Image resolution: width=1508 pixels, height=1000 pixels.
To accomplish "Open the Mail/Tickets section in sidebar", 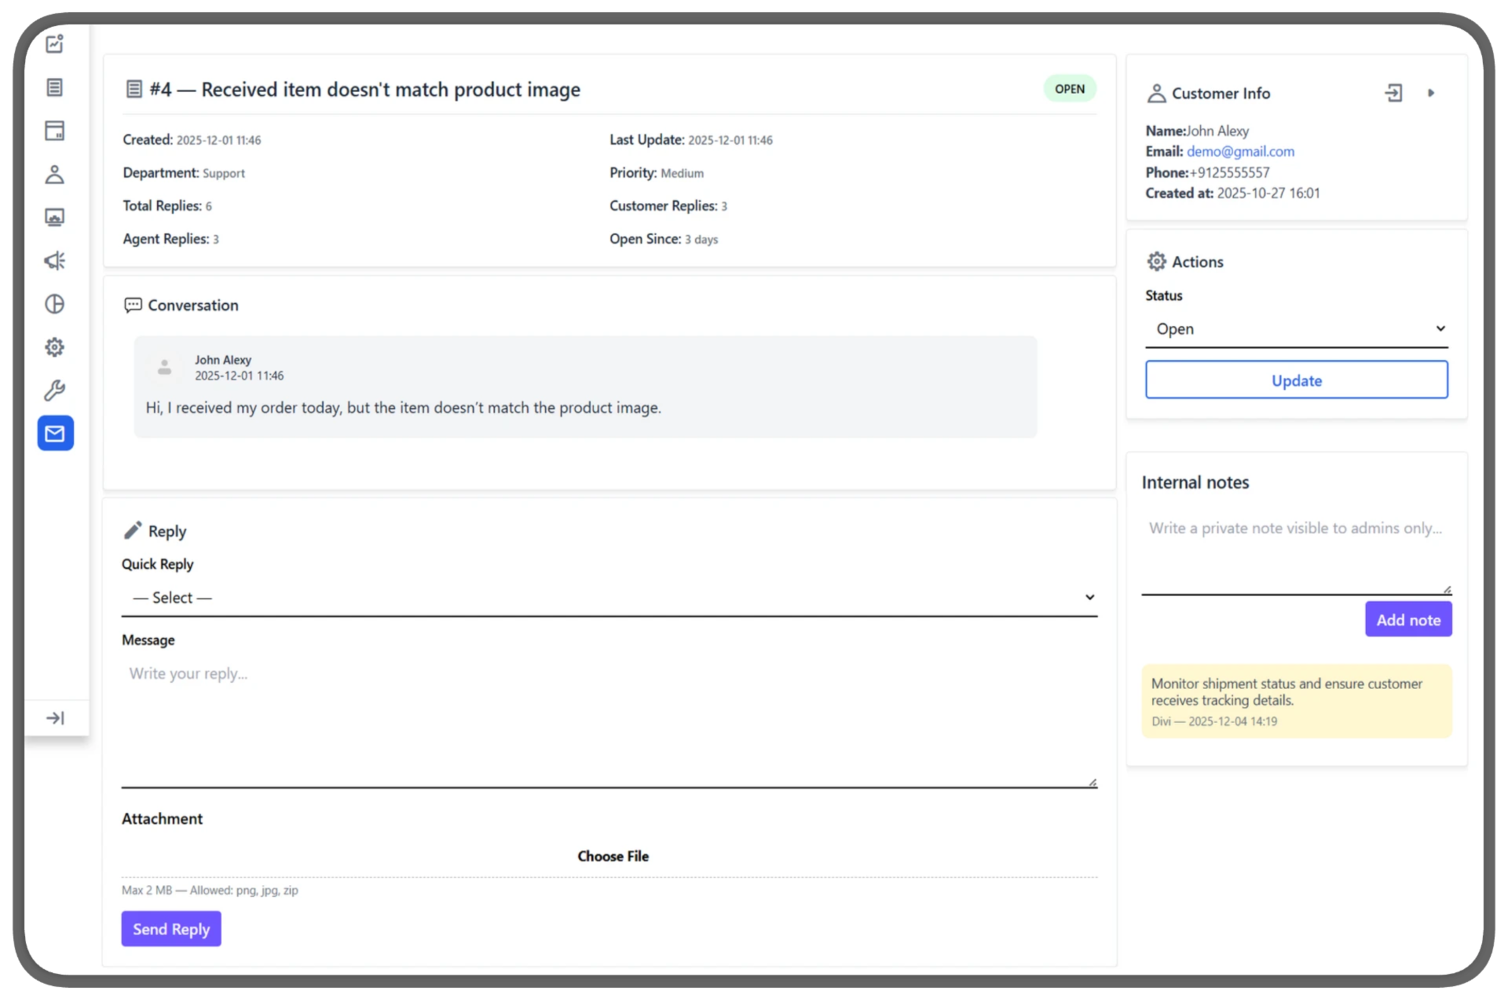I will click(55, 433).
